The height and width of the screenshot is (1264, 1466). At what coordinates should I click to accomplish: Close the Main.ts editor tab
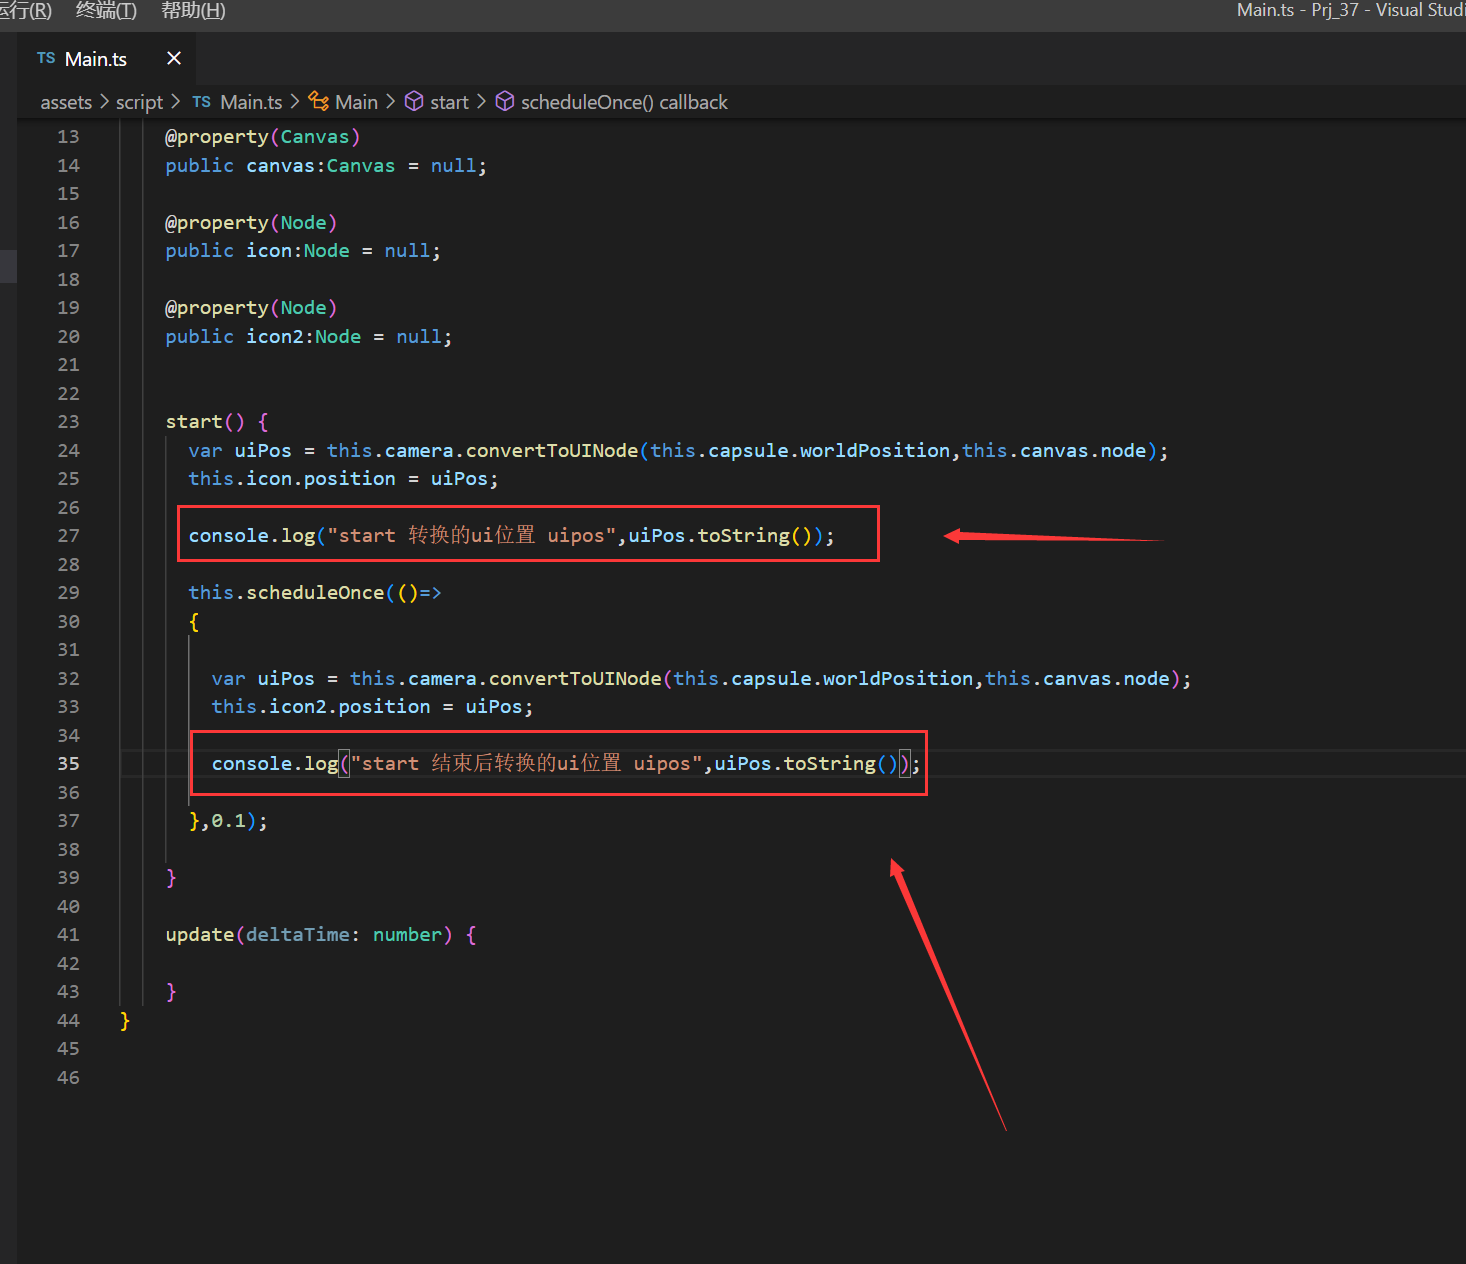tap(174, 59)
